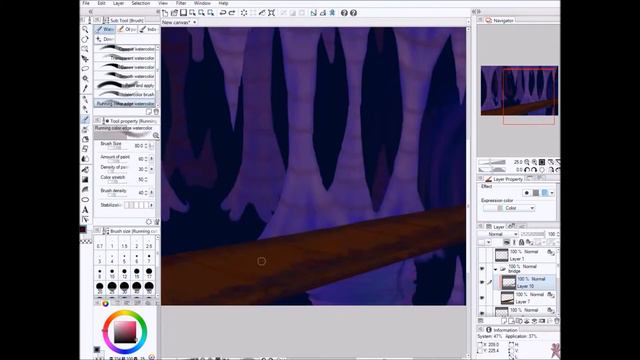Select the rotate/move view tool
Screen dimensions: 640x360
(x=85, y=39)
